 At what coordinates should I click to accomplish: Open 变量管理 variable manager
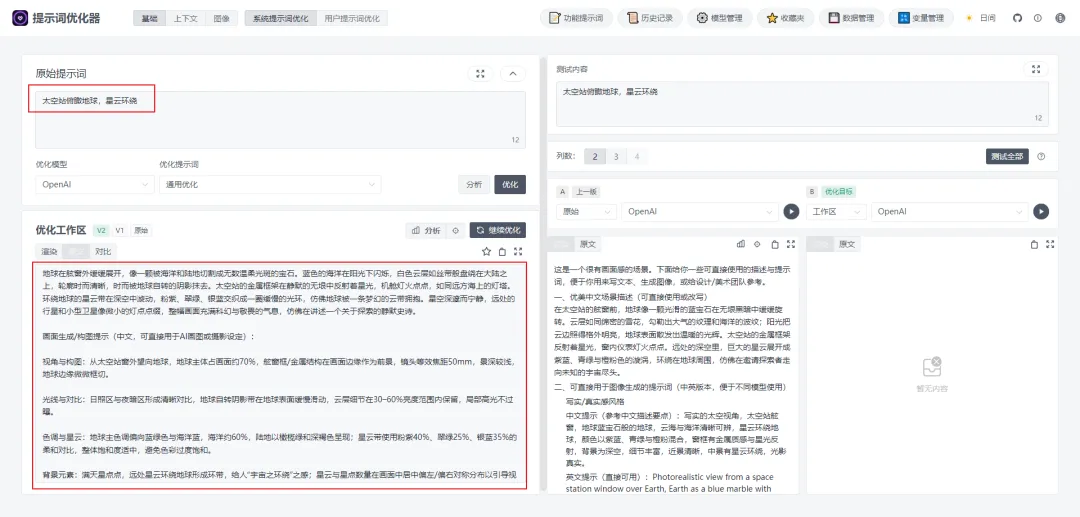pyautogui.click(x=921, y=18)
